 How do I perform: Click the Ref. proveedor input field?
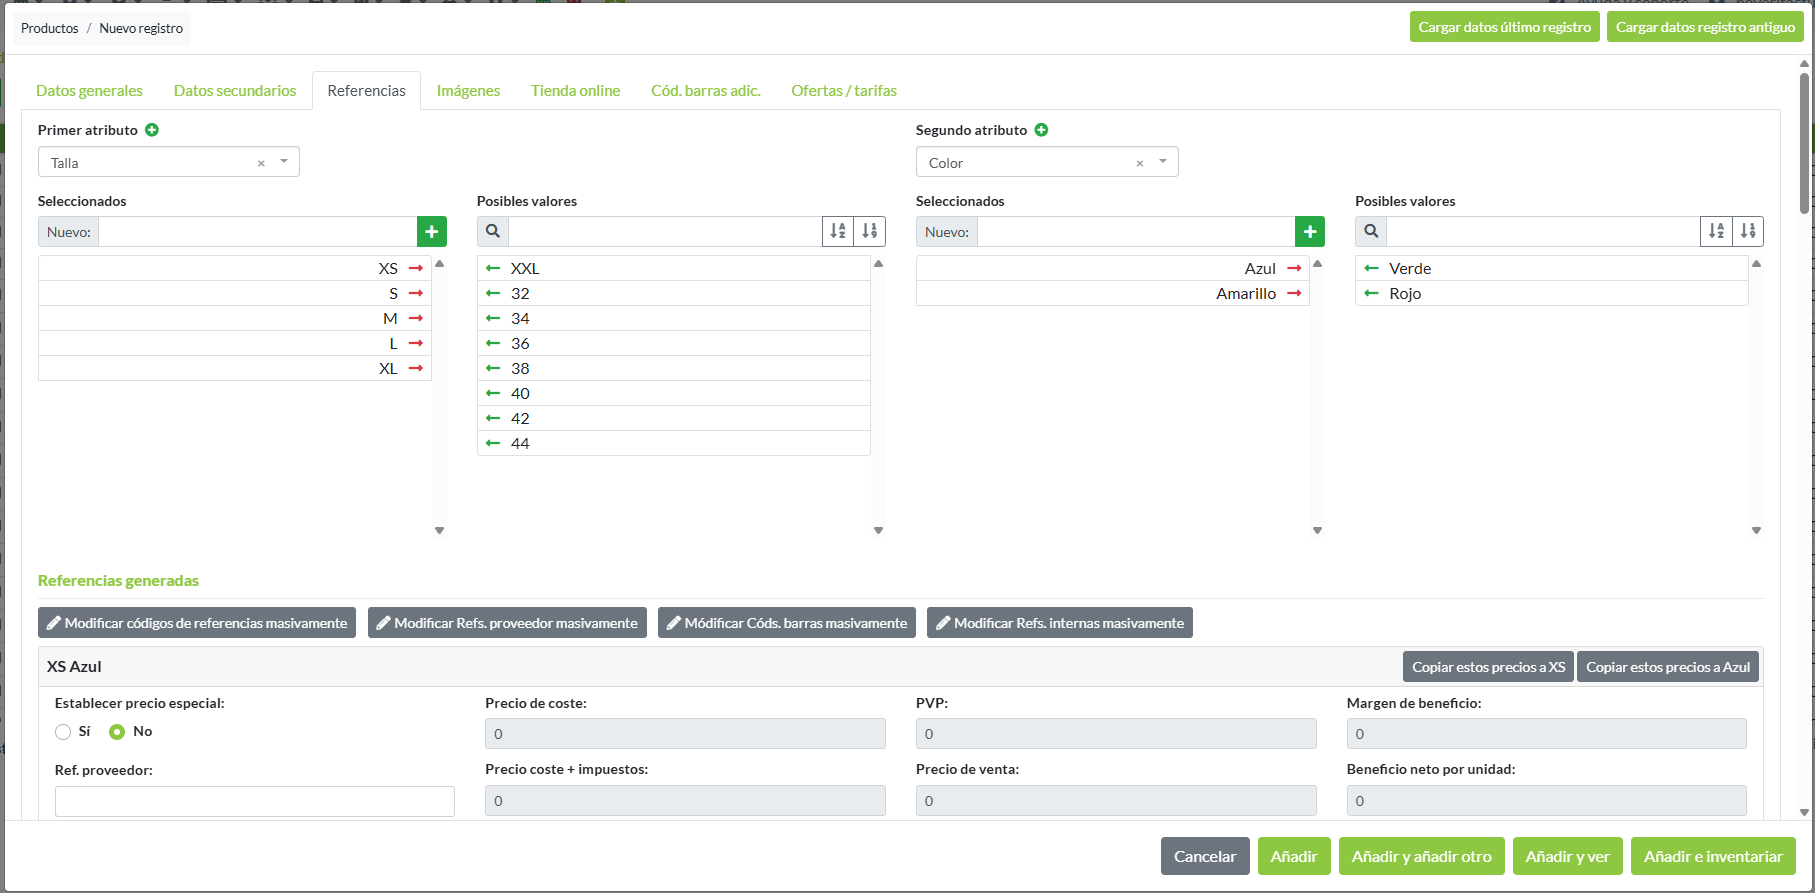click(254, 801)
